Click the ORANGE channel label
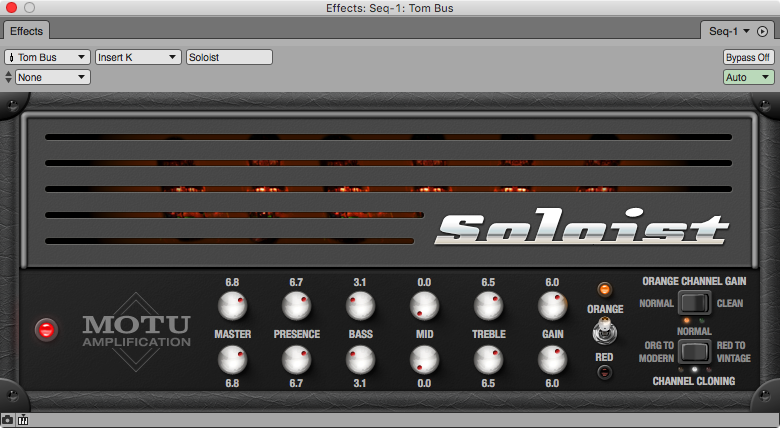780x428 pixels. [605, 309]
